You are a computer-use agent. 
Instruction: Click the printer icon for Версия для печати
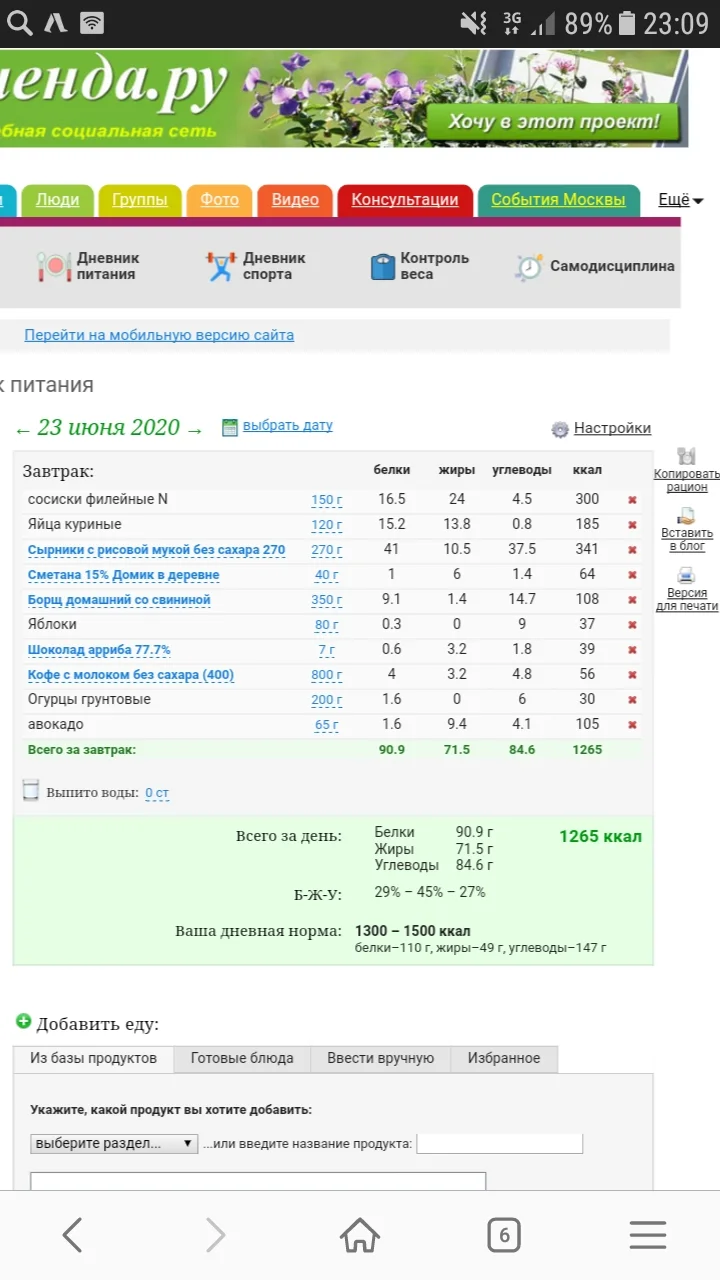(x=687, y=575)
